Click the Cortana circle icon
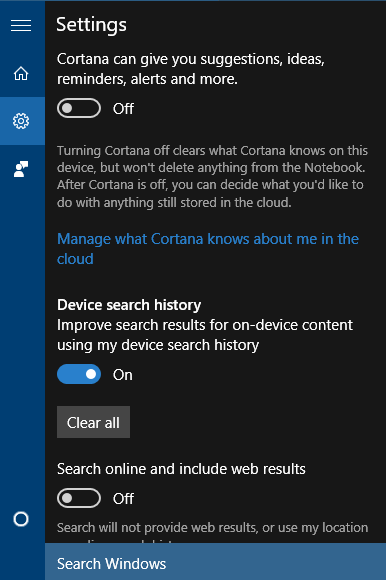 click(x=21, y=519)
